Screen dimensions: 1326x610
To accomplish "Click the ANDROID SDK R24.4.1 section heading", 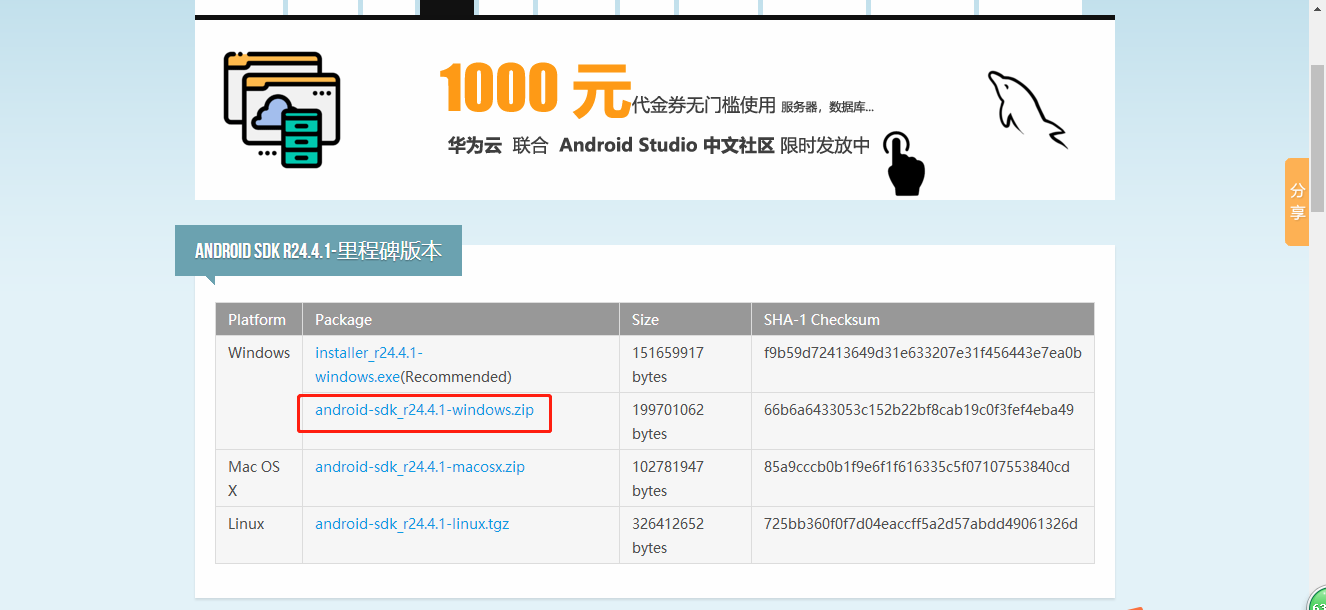I will coord(318,251).
